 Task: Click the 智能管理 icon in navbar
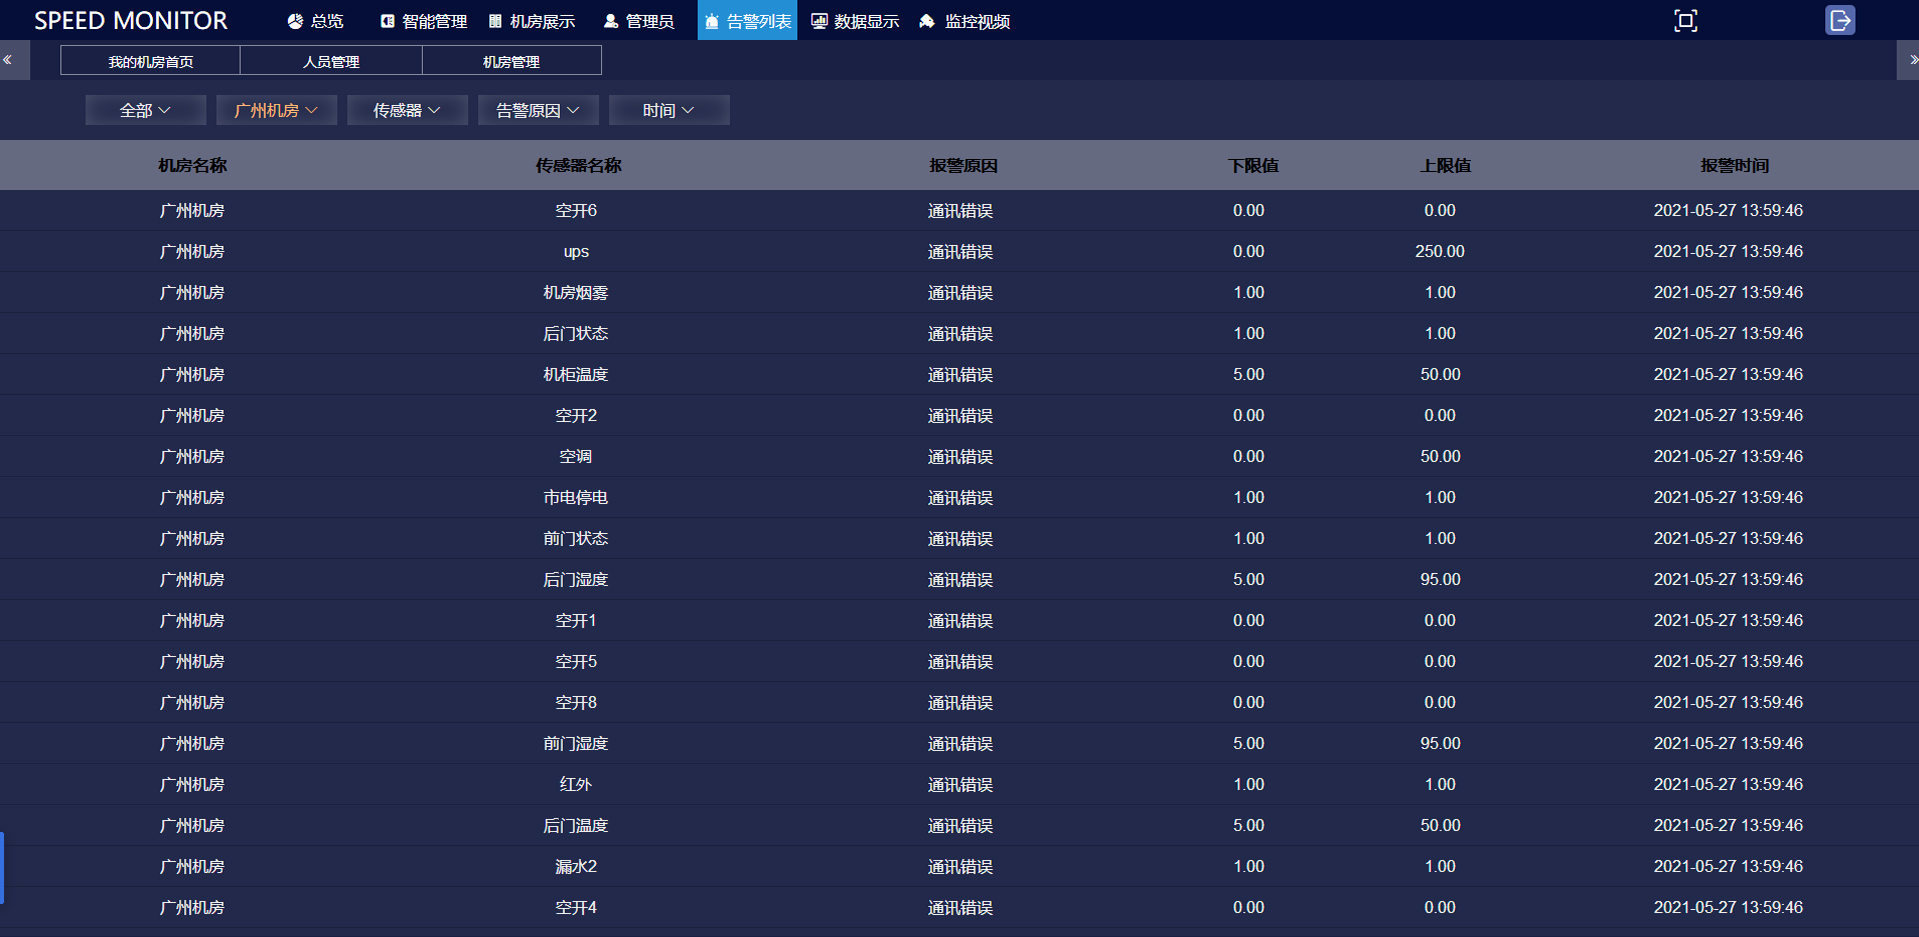coord(387,21)
